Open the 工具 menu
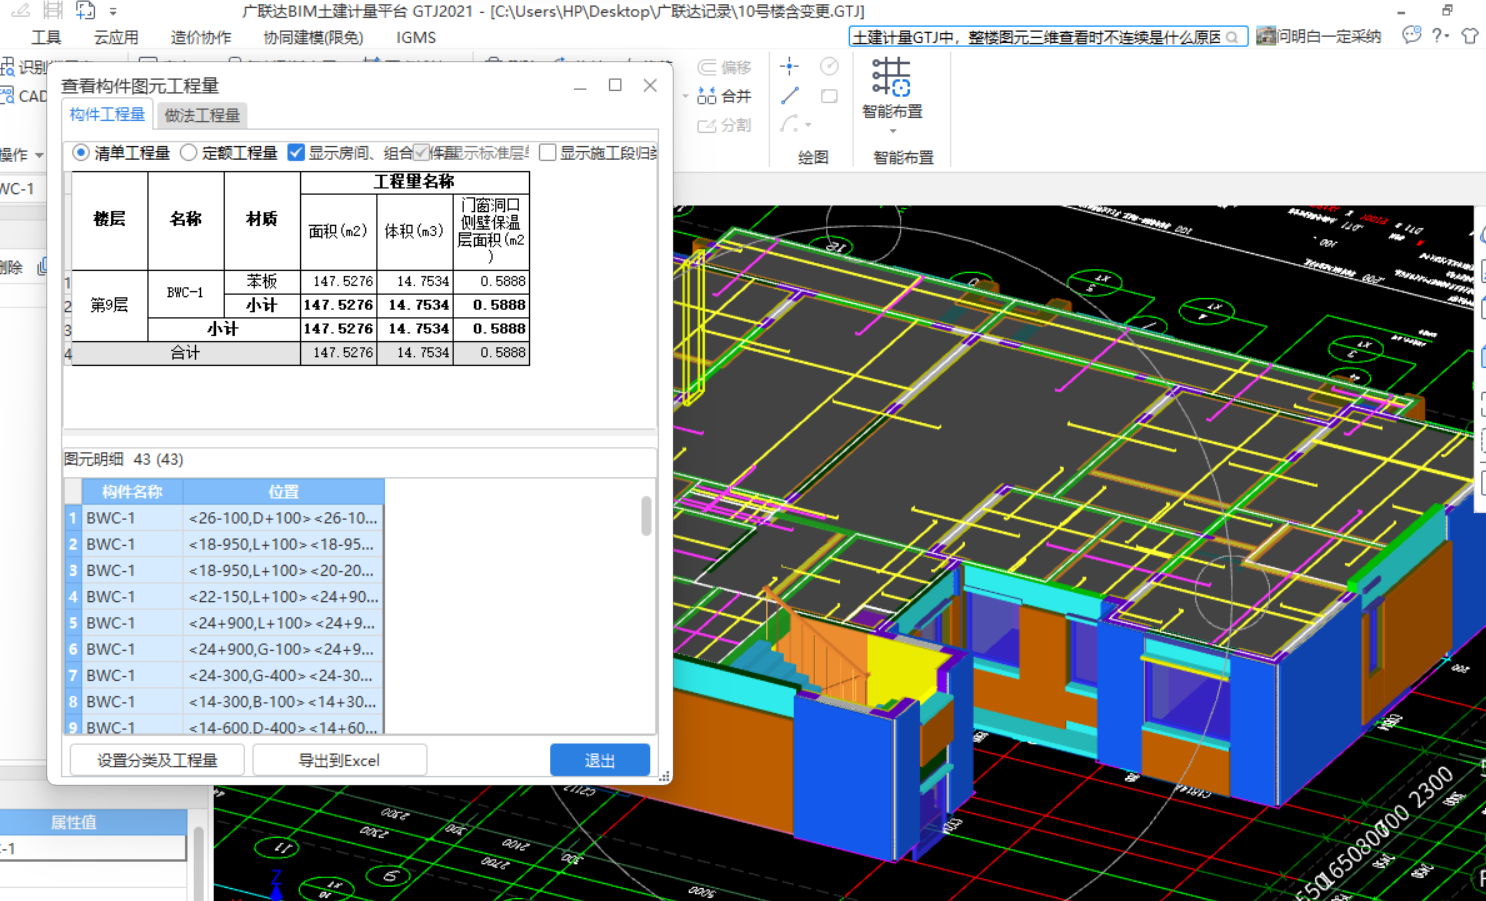 (x=46, y=37)
